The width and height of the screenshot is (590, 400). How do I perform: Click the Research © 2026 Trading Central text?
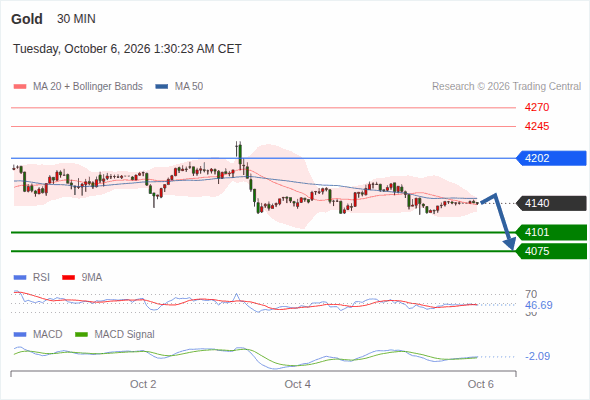pos(506,87)
